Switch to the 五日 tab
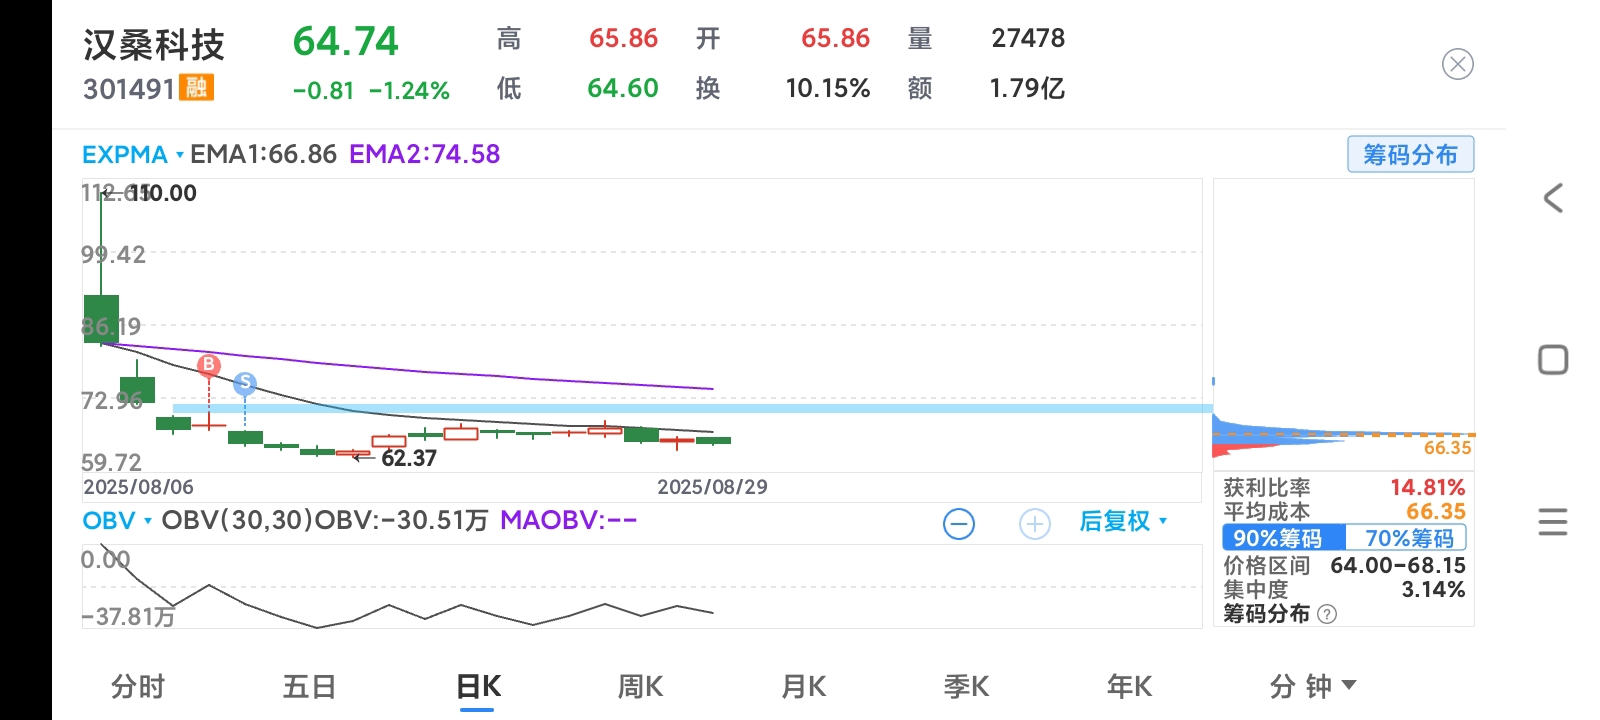The image size is (1600, 720). click(309, 686)
